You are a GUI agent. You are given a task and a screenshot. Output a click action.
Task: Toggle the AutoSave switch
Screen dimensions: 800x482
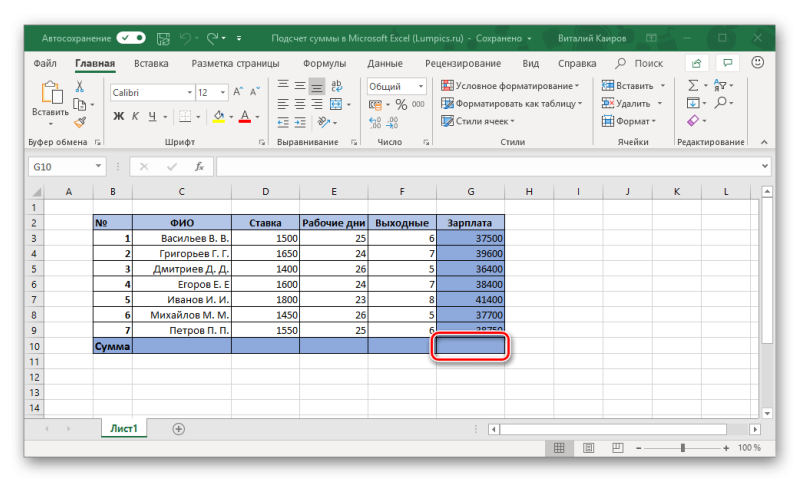coord(131,38)
